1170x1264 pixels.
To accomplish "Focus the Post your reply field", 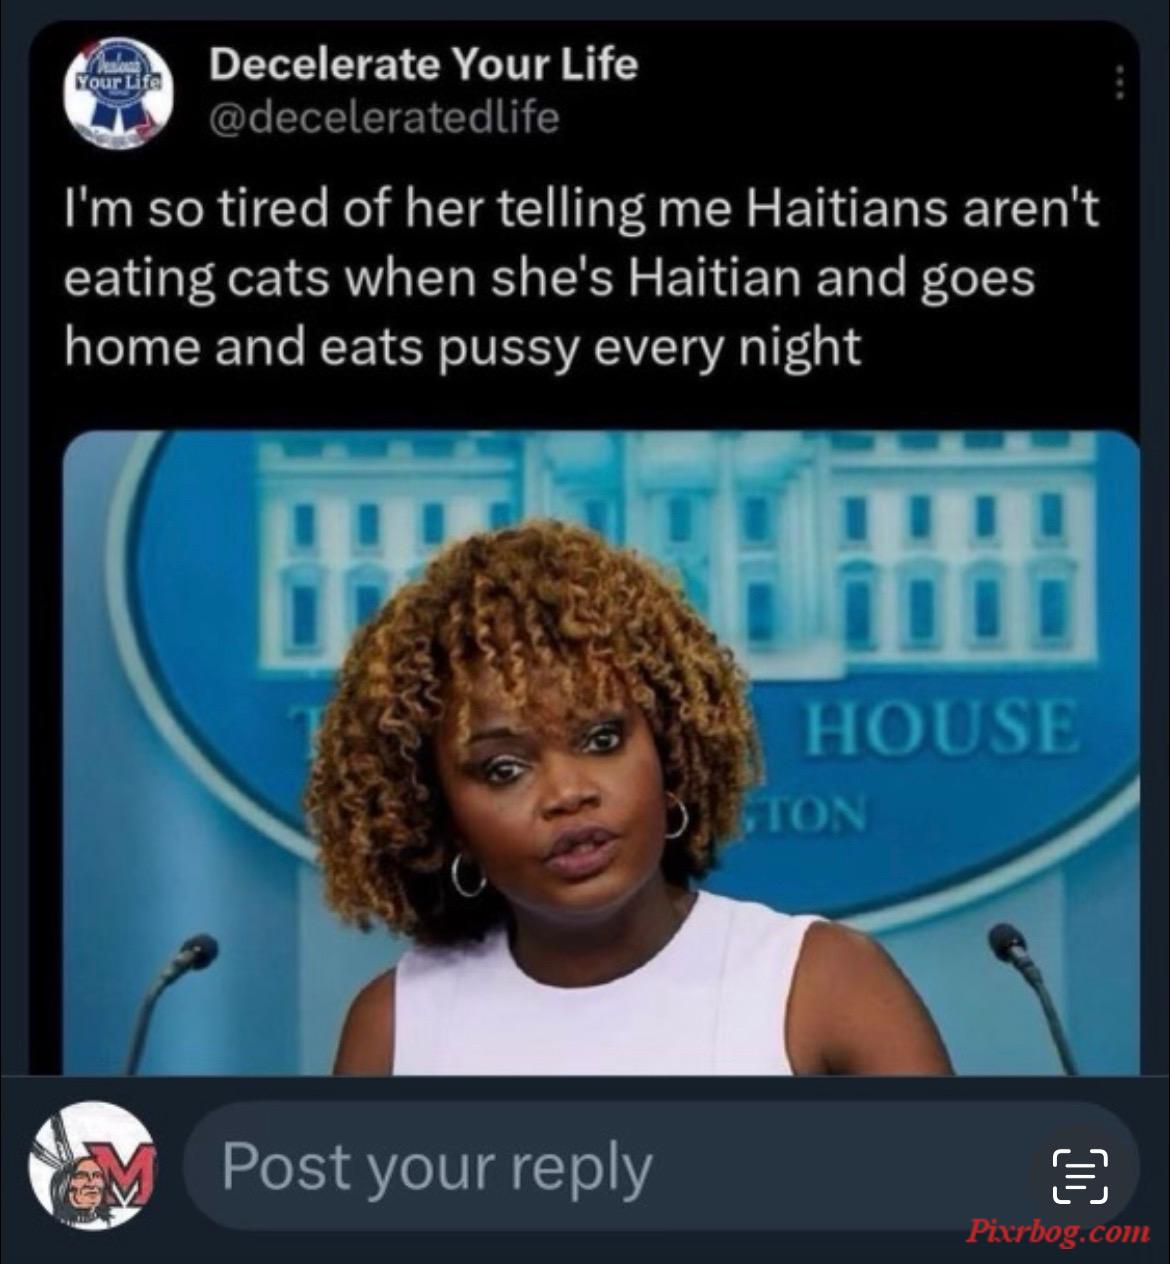I will (x=661, y=1166).
